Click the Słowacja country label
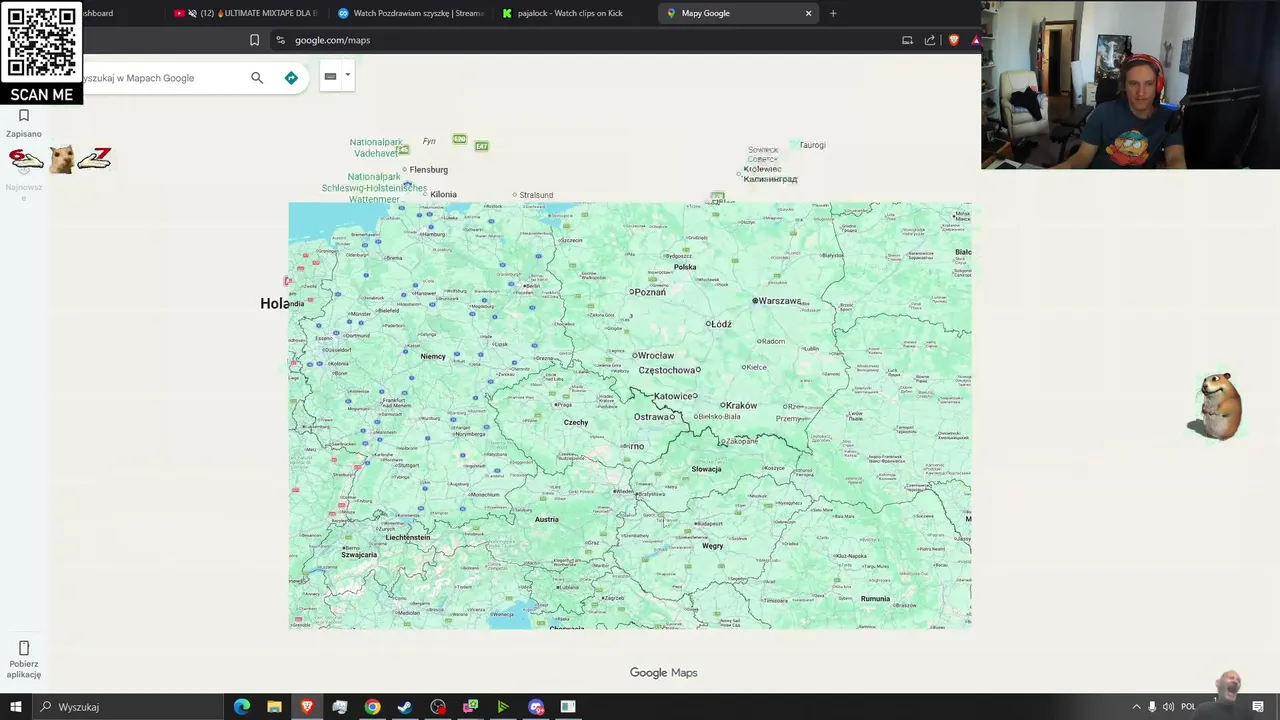Image resolution: width=1280 pixels, height=720 pixels. coord(706,469)
